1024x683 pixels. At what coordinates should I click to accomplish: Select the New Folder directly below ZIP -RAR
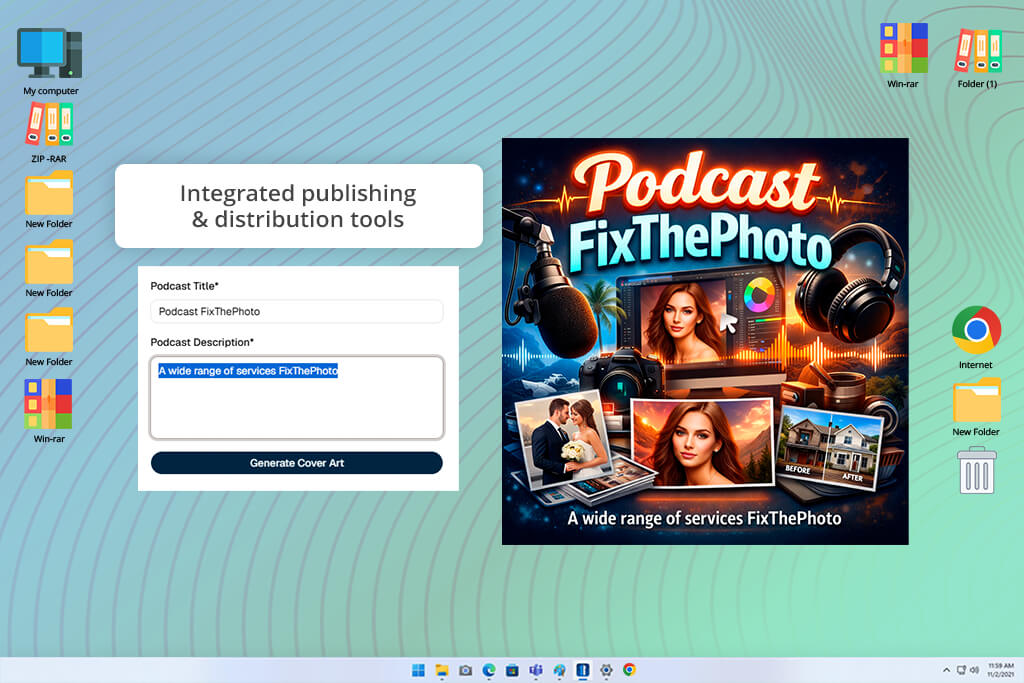click(49, 200)
